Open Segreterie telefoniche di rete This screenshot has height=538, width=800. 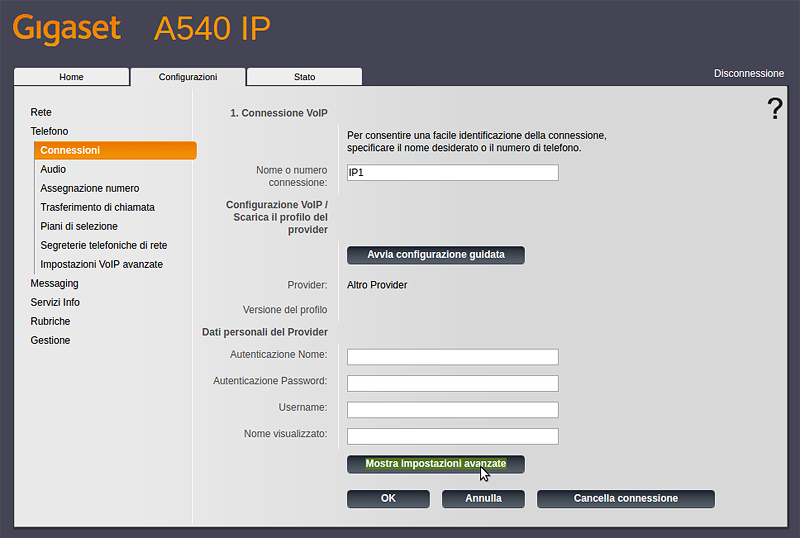pyautogui.click(x=104, y=245)
